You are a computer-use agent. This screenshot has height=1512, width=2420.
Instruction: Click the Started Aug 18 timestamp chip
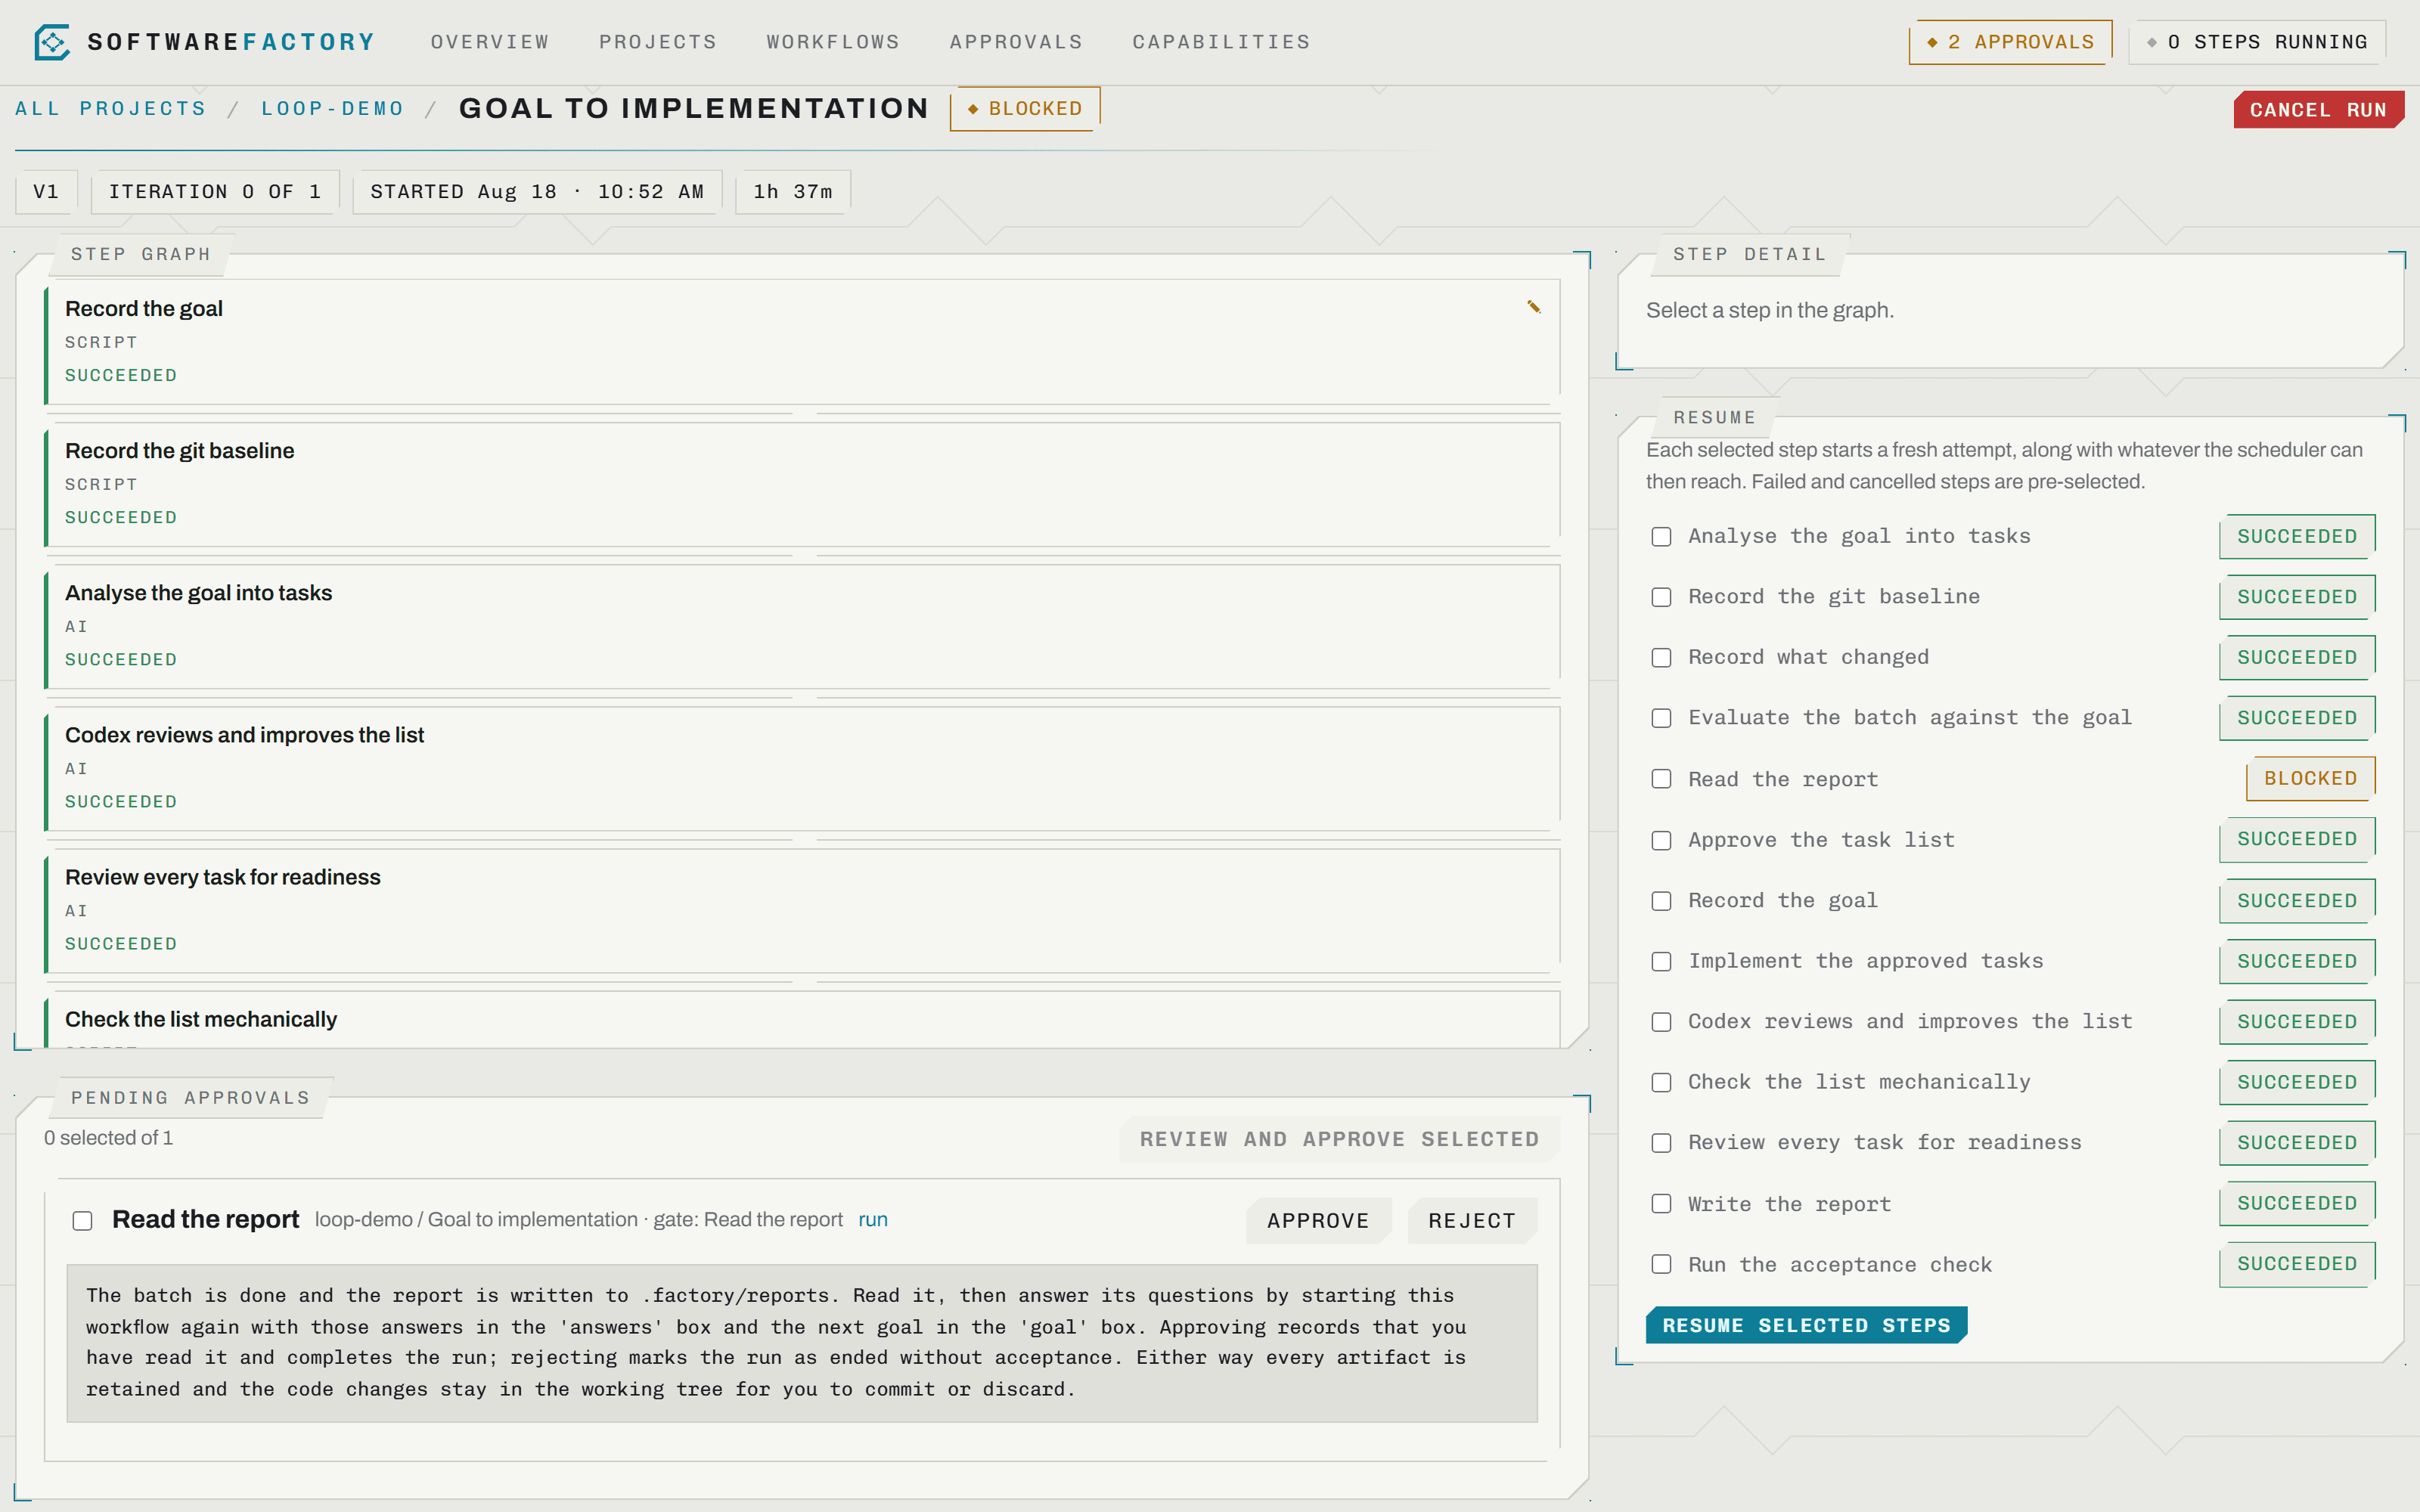click(537, 191)
